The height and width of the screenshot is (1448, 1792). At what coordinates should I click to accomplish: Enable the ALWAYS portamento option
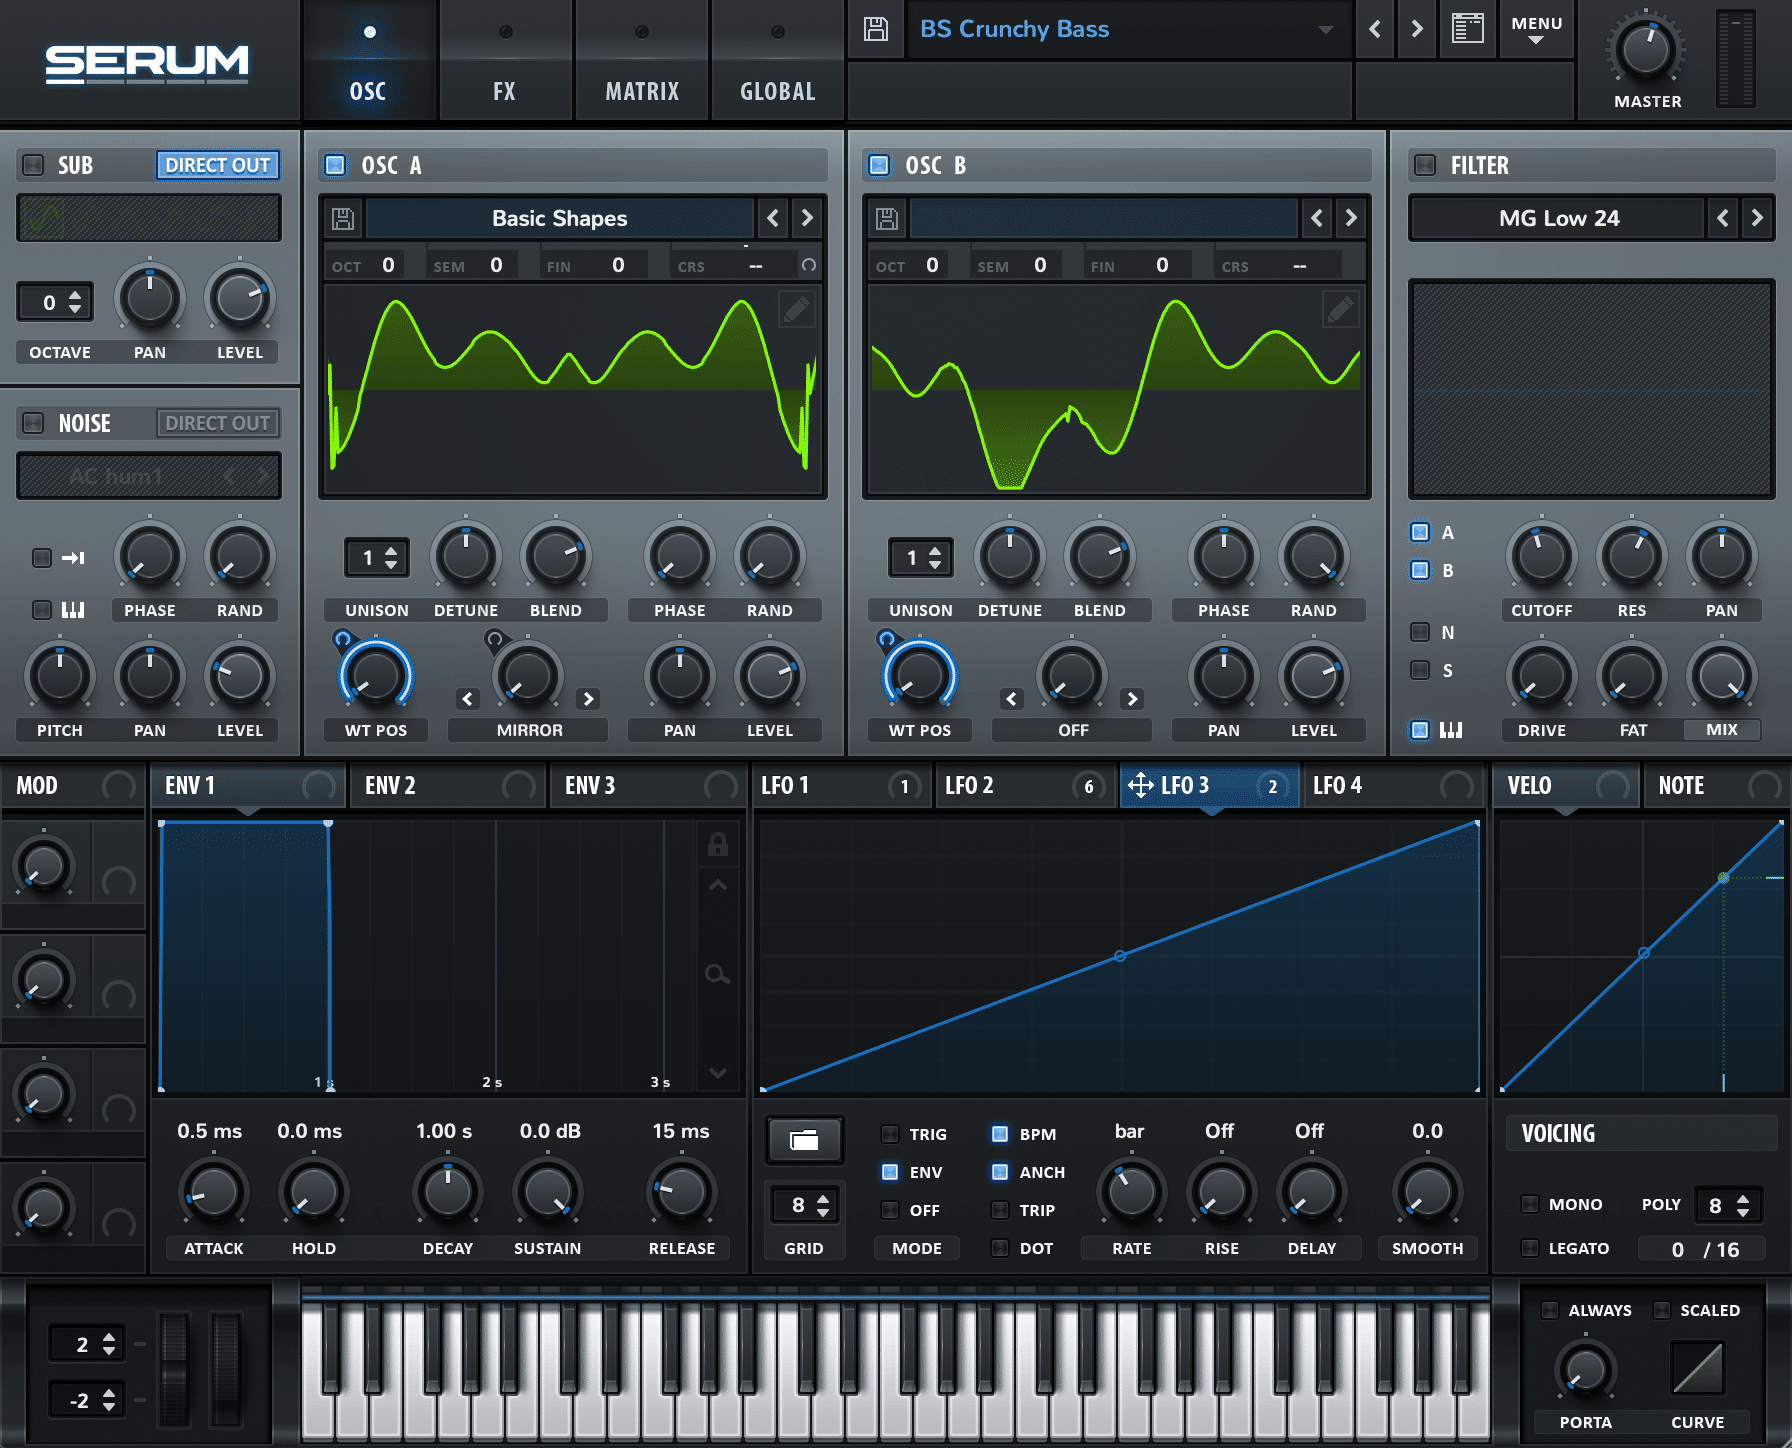coord(1550,1310)
